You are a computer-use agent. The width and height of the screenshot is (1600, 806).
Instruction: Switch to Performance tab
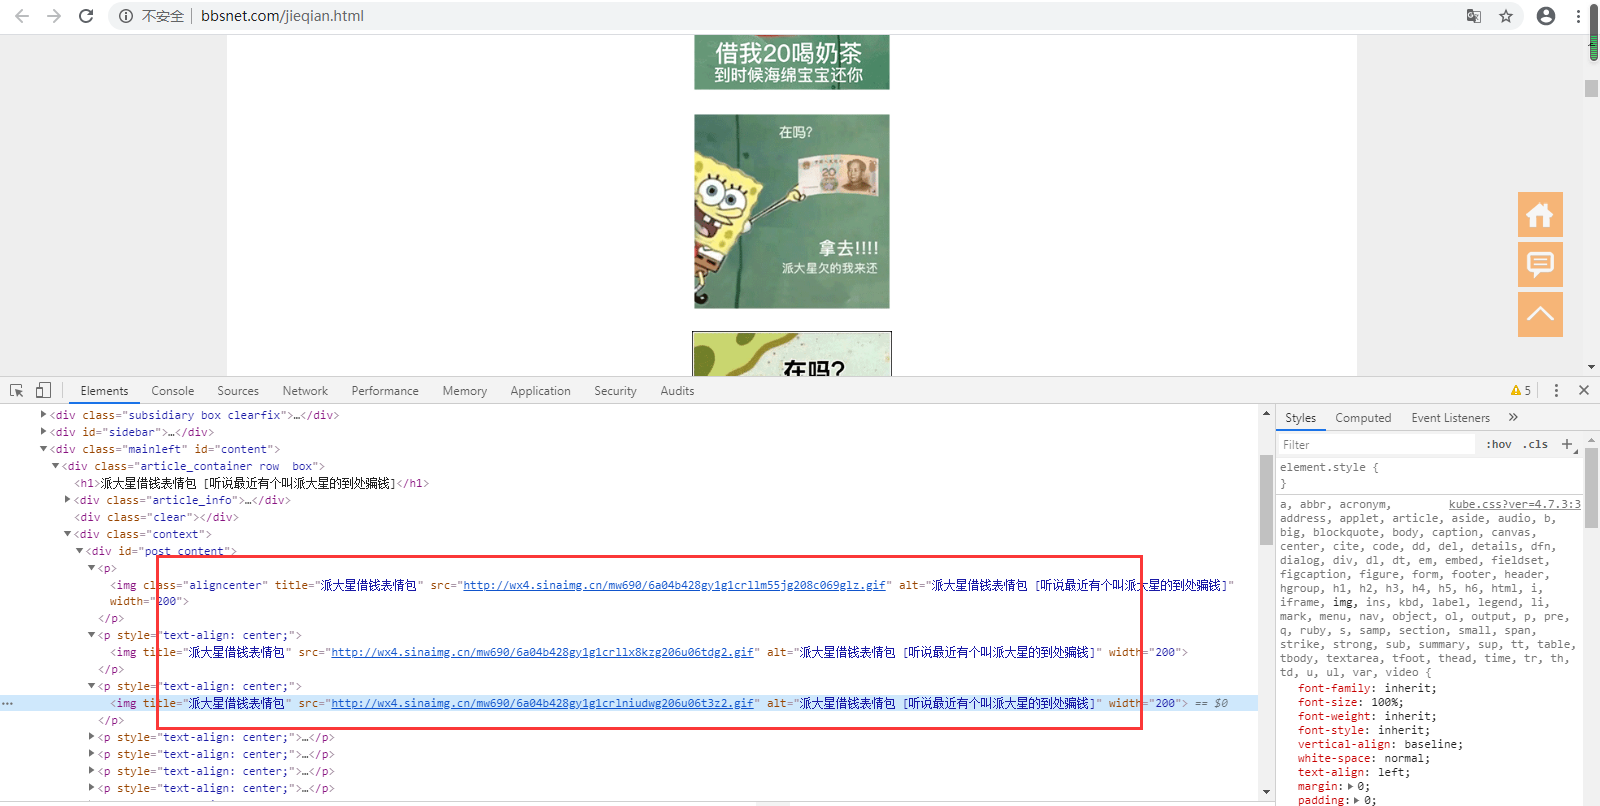(x=385, y=391)
